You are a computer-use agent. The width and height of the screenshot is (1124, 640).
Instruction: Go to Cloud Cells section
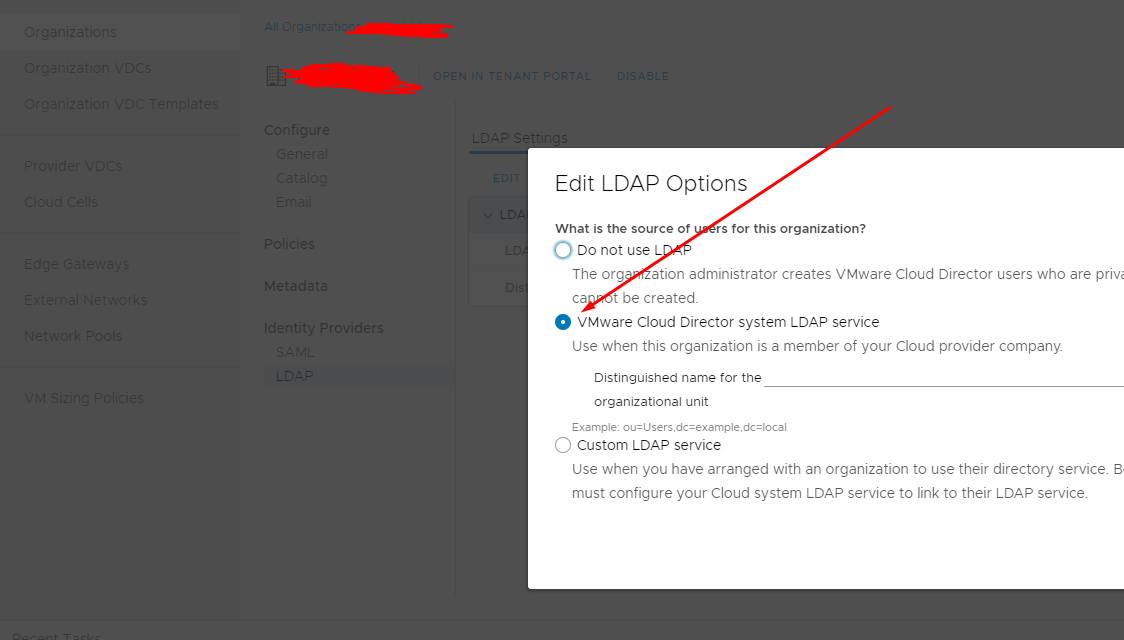pyautogui.click(x=61, y=202)
